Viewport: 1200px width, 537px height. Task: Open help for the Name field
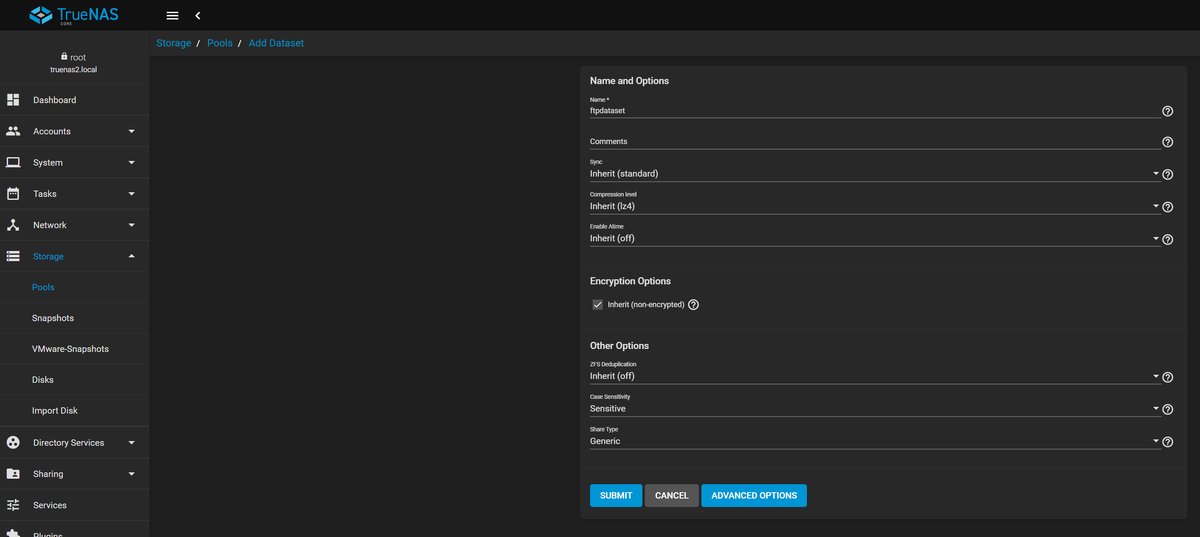(1168, 111)
